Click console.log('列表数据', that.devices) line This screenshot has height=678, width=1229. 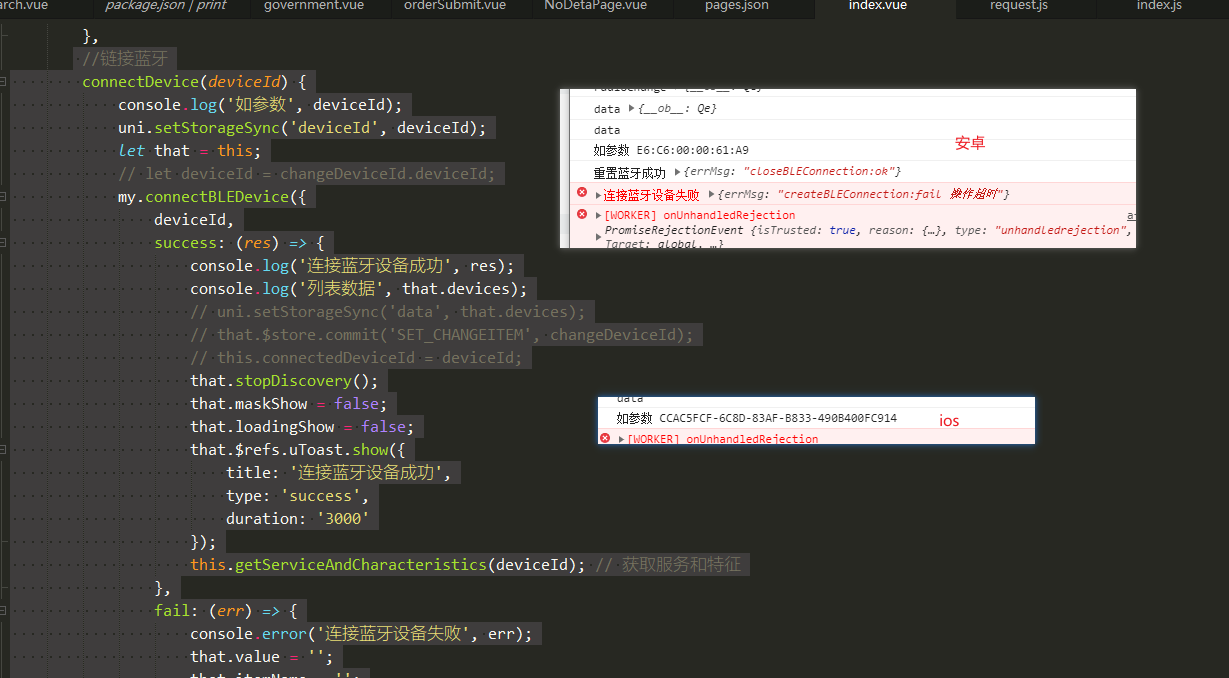pyautogui.click(x=359, y=289)
